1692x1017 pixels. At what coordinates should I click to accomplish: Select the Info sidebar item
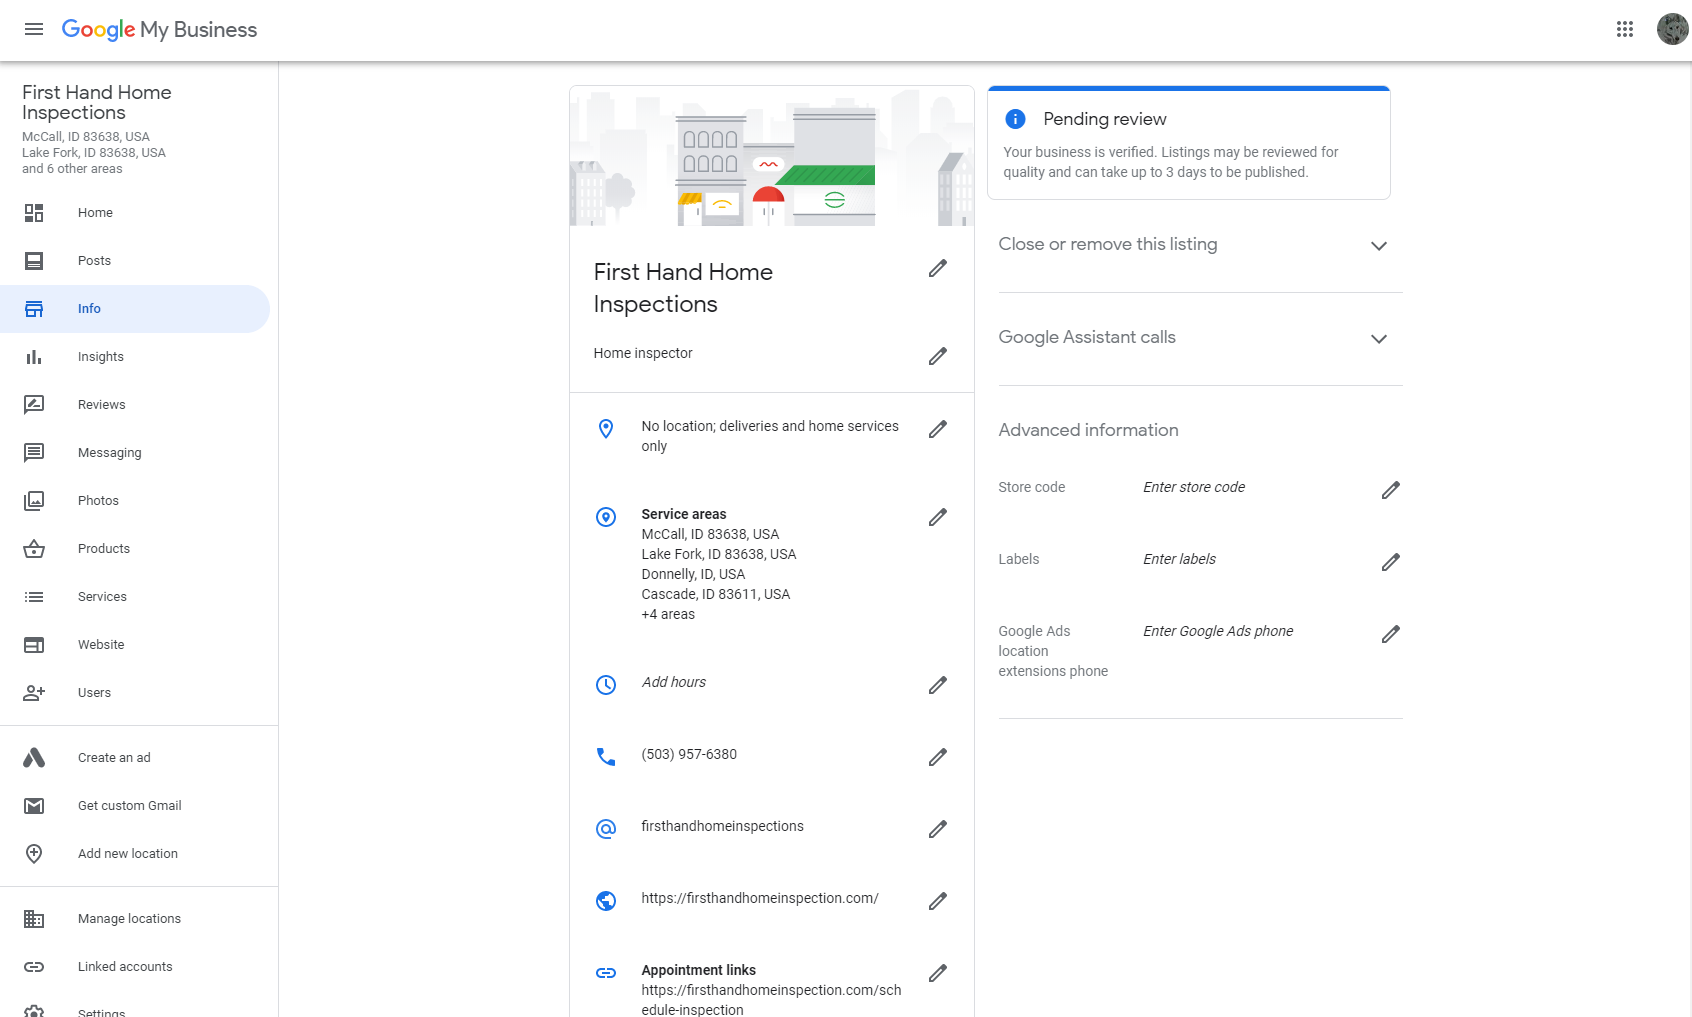click(135, 309)
